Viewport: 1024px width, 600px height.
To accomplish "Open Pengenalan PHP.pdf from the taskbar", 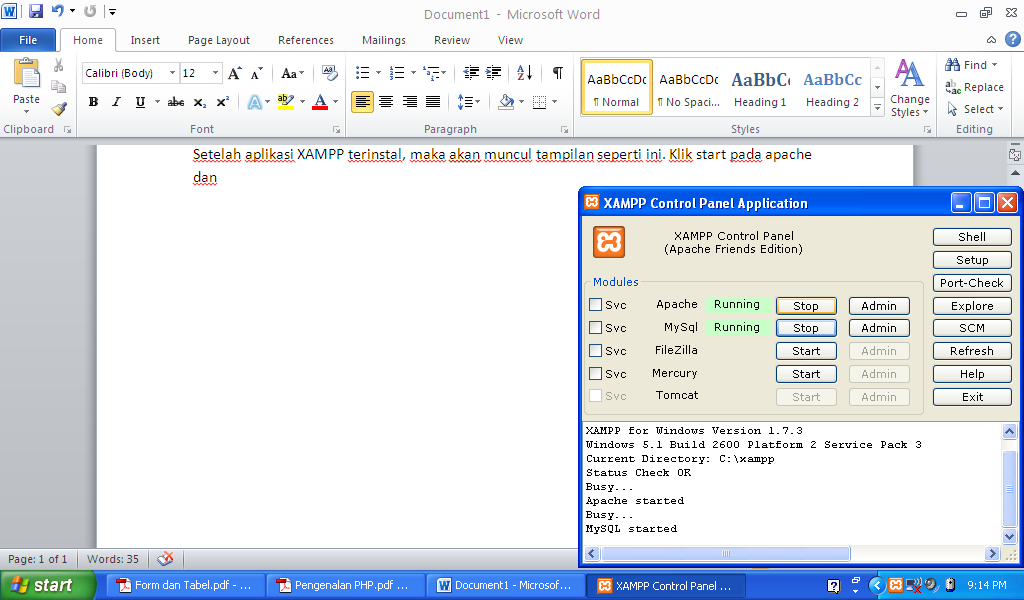I will pyautogui.click(x=344, y=586).
